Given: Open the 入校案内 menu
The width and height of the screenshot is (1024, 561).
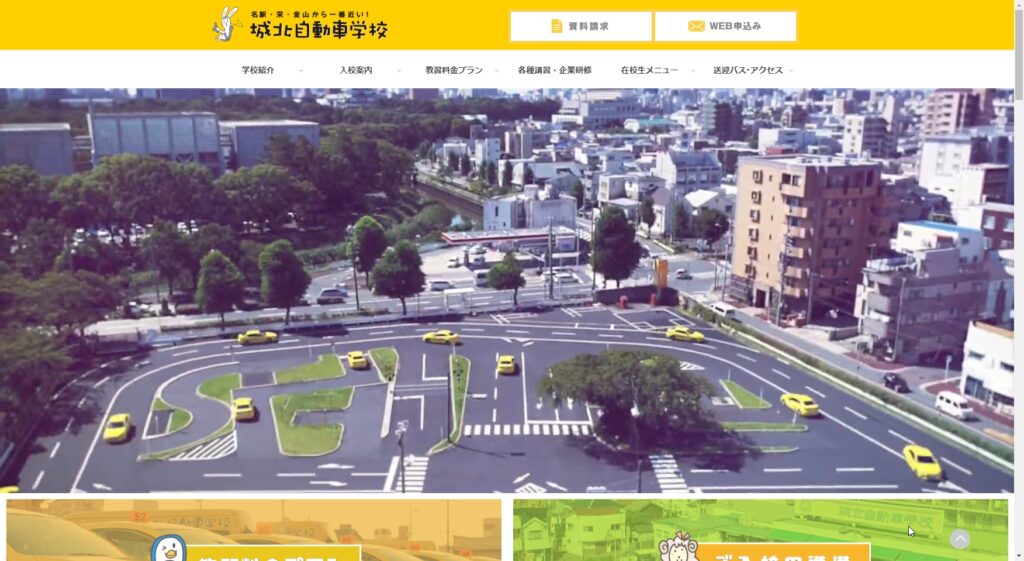Looking at the screenshot, I should 356,70.
